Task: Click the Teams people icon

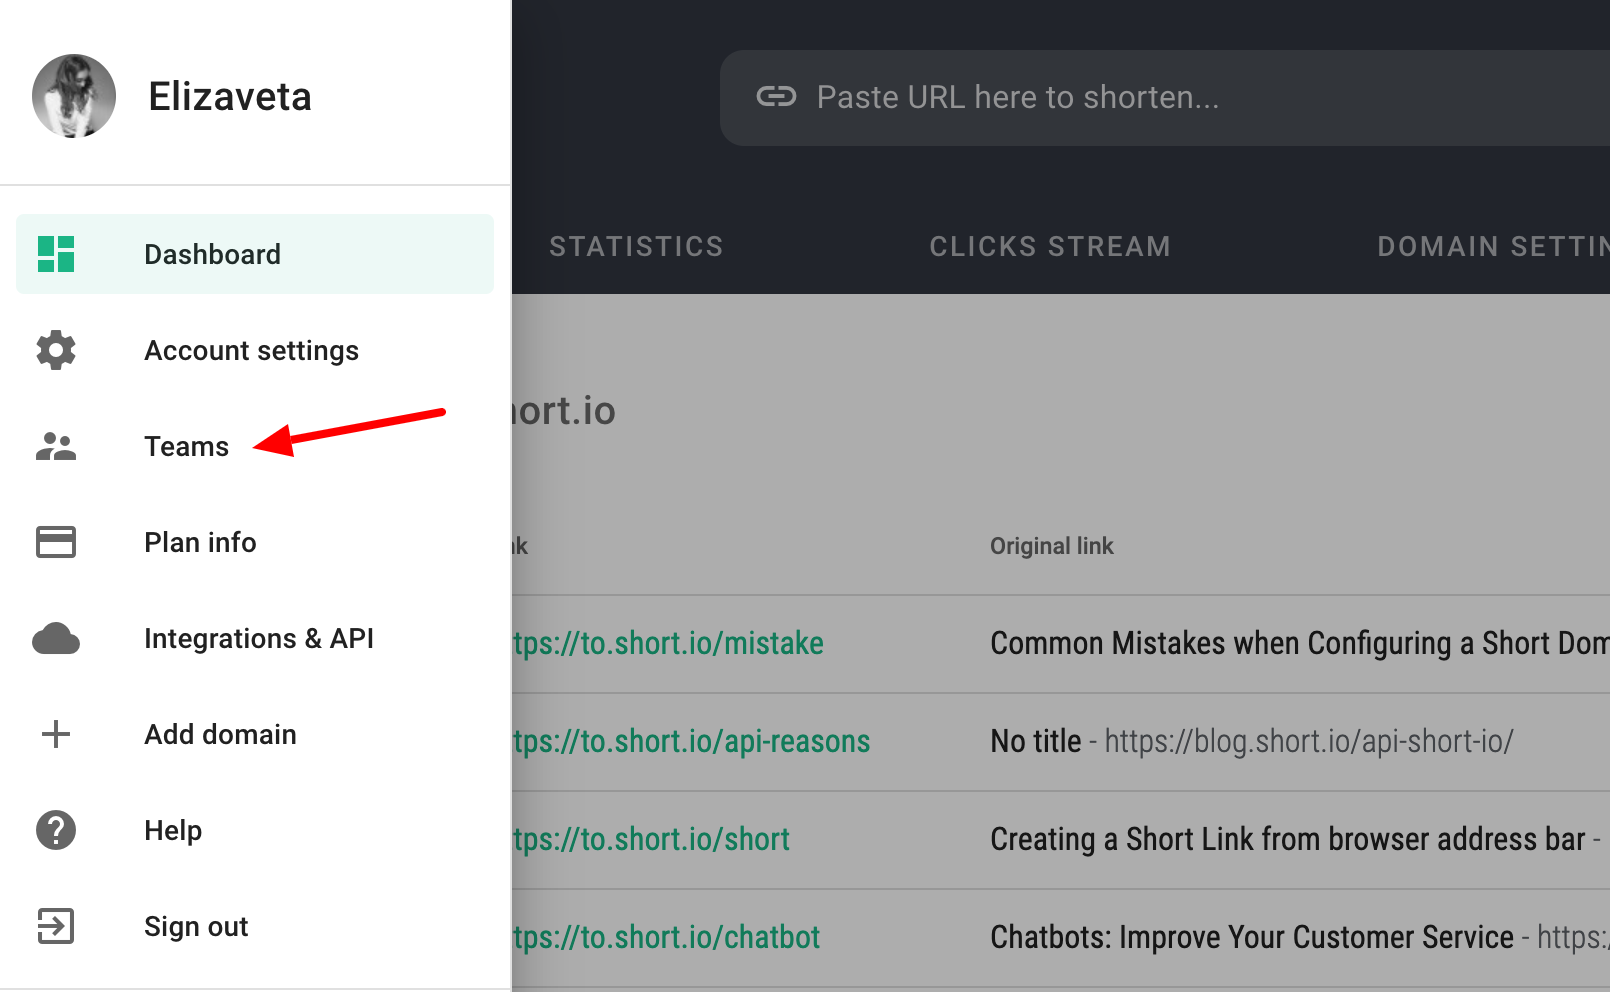Action: 56,446
